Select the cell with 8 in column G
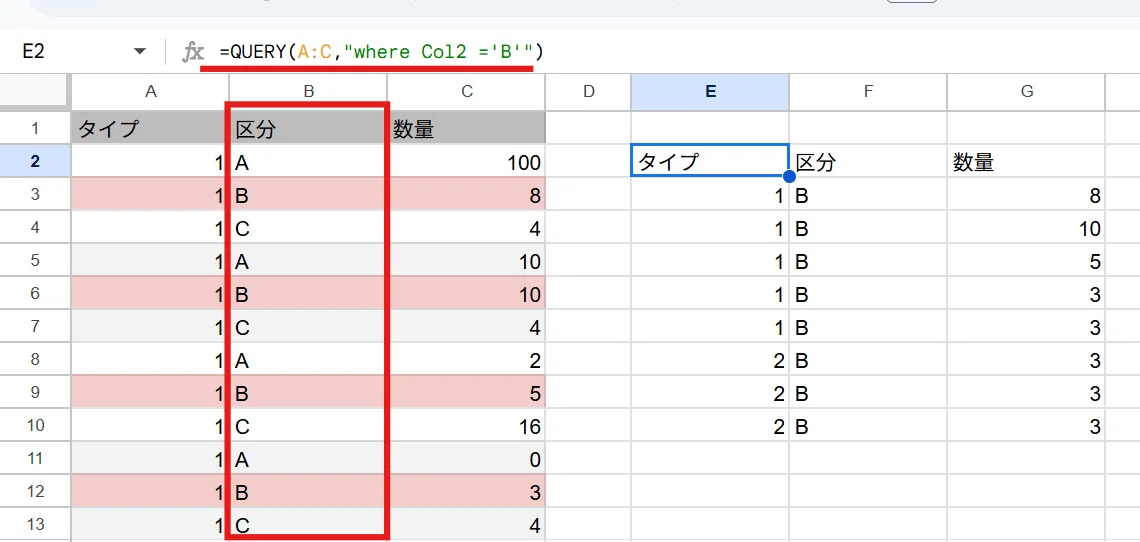Screen dimensions: 1140x542 point(1027,194)
